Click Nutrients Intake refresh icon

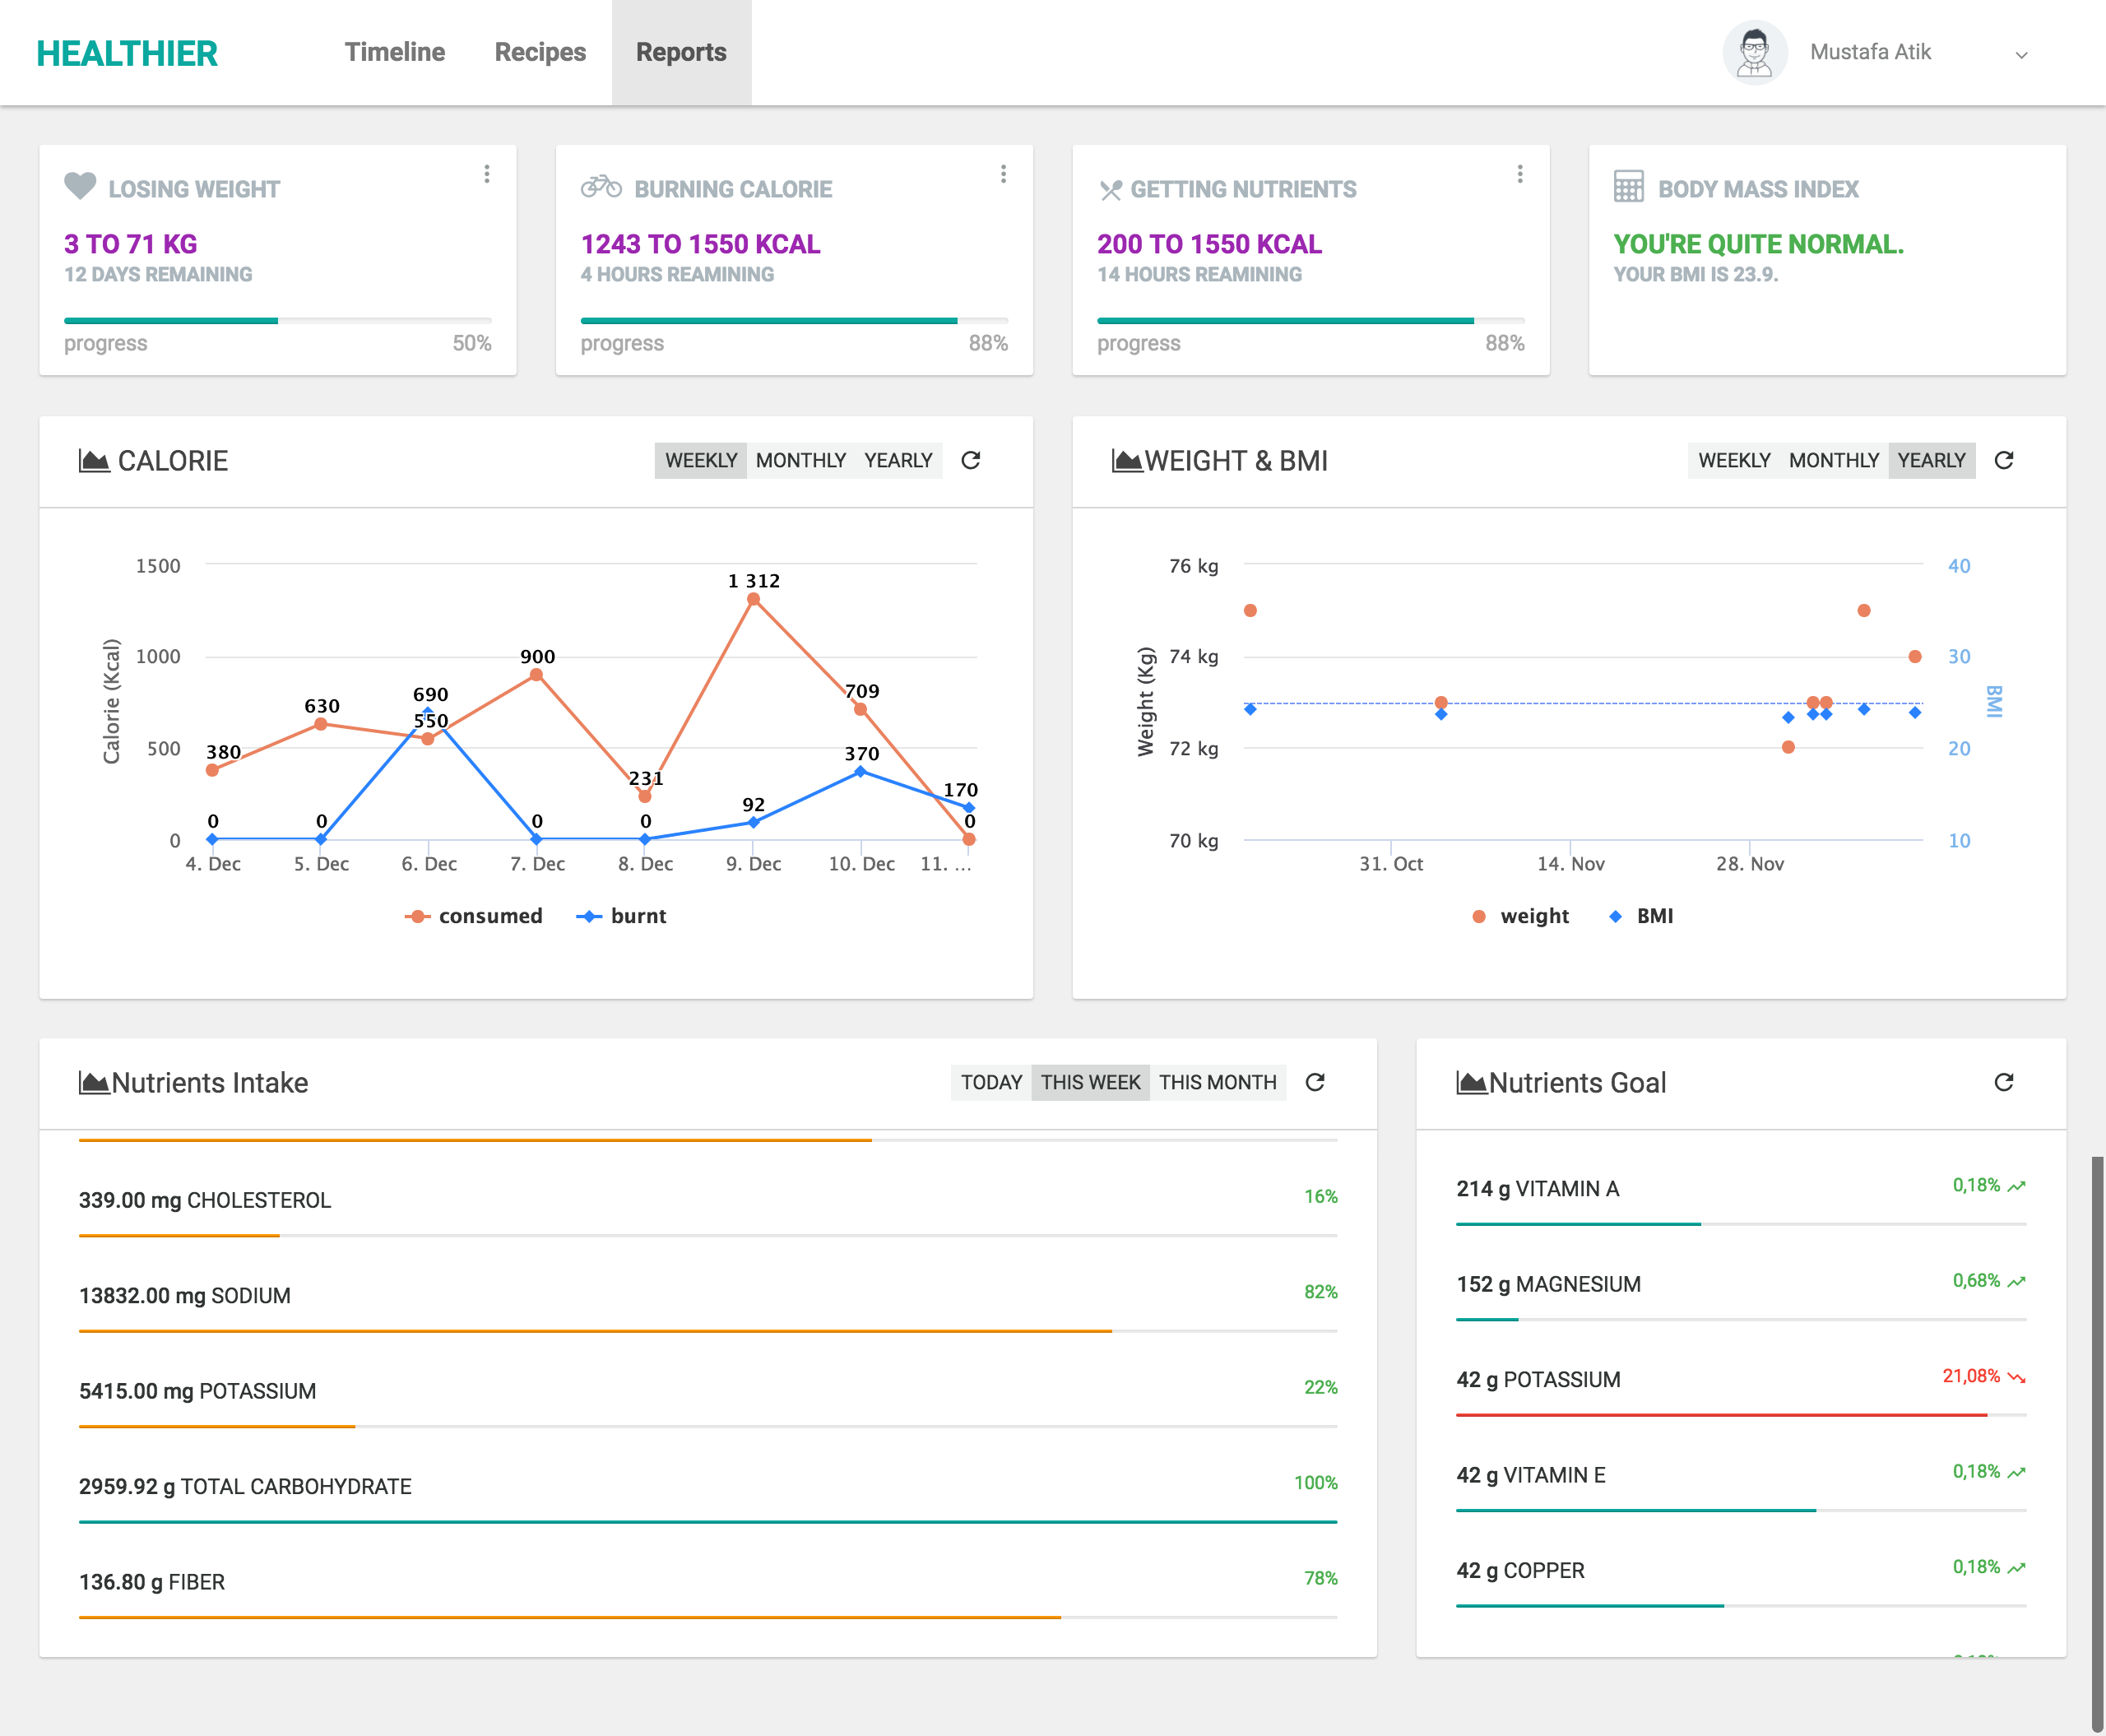click(1315, 1082)
